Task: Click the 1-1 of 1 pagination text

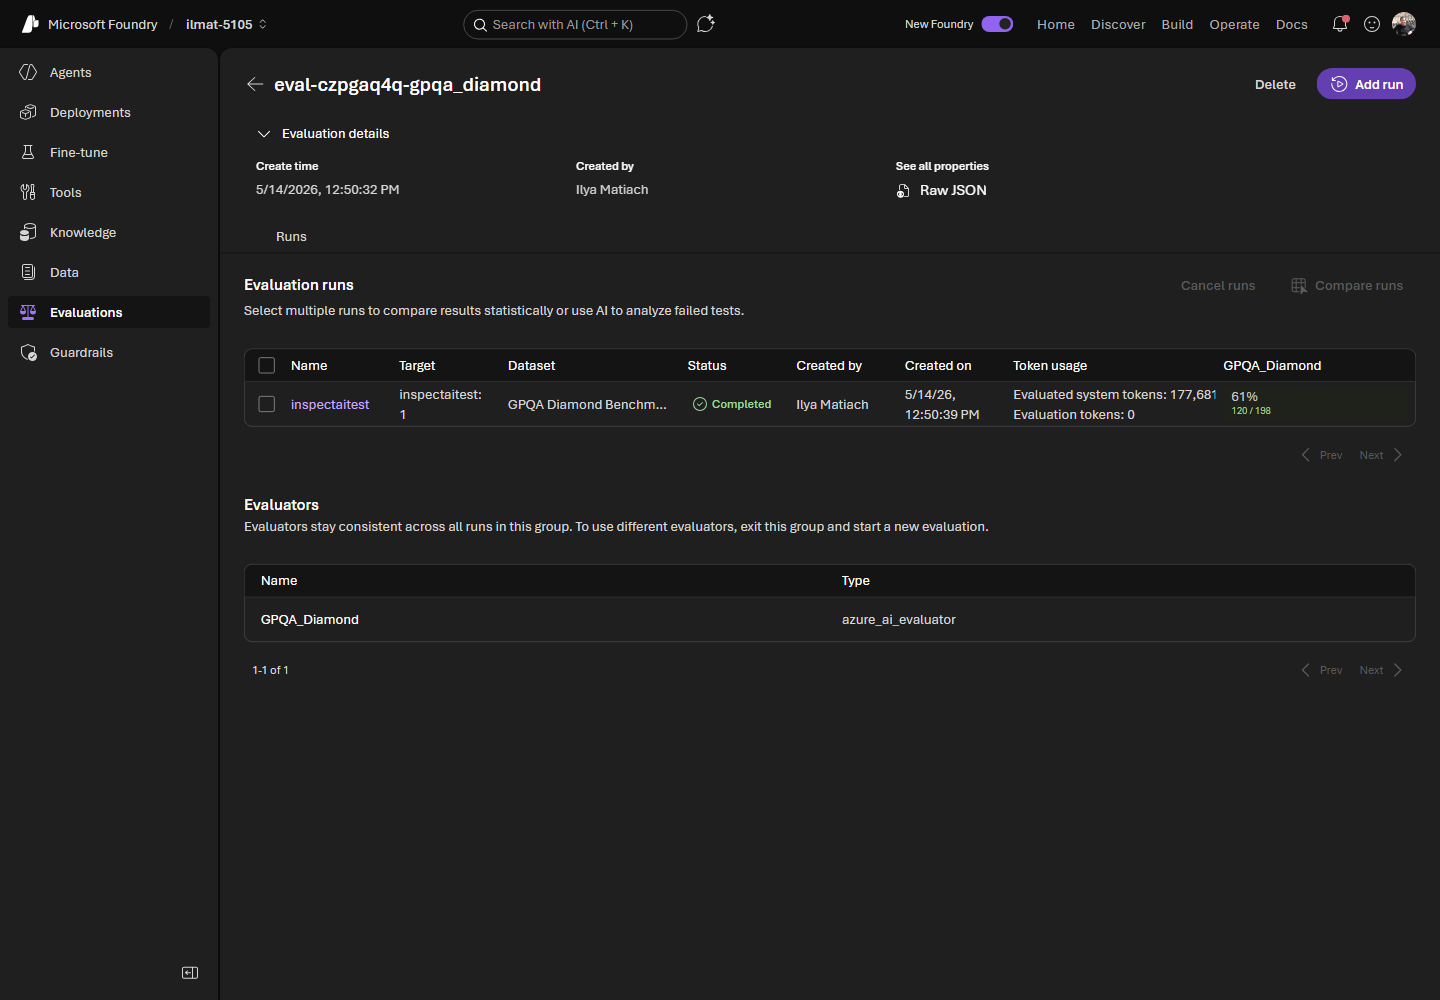Action: pyautogui.click(x=270, y=670)
